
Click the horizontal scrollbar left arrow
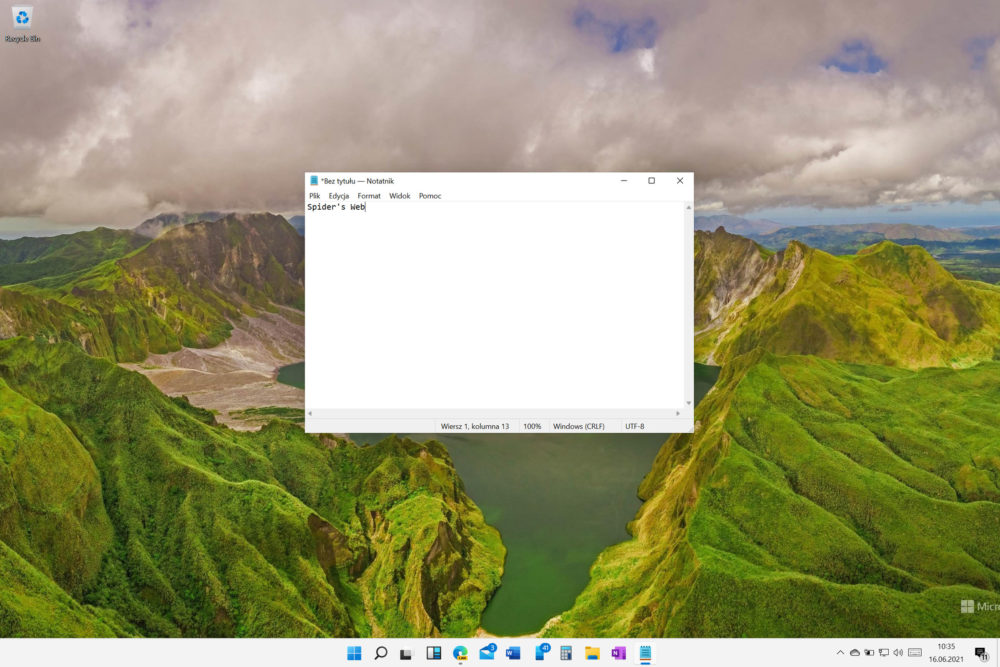311,413
